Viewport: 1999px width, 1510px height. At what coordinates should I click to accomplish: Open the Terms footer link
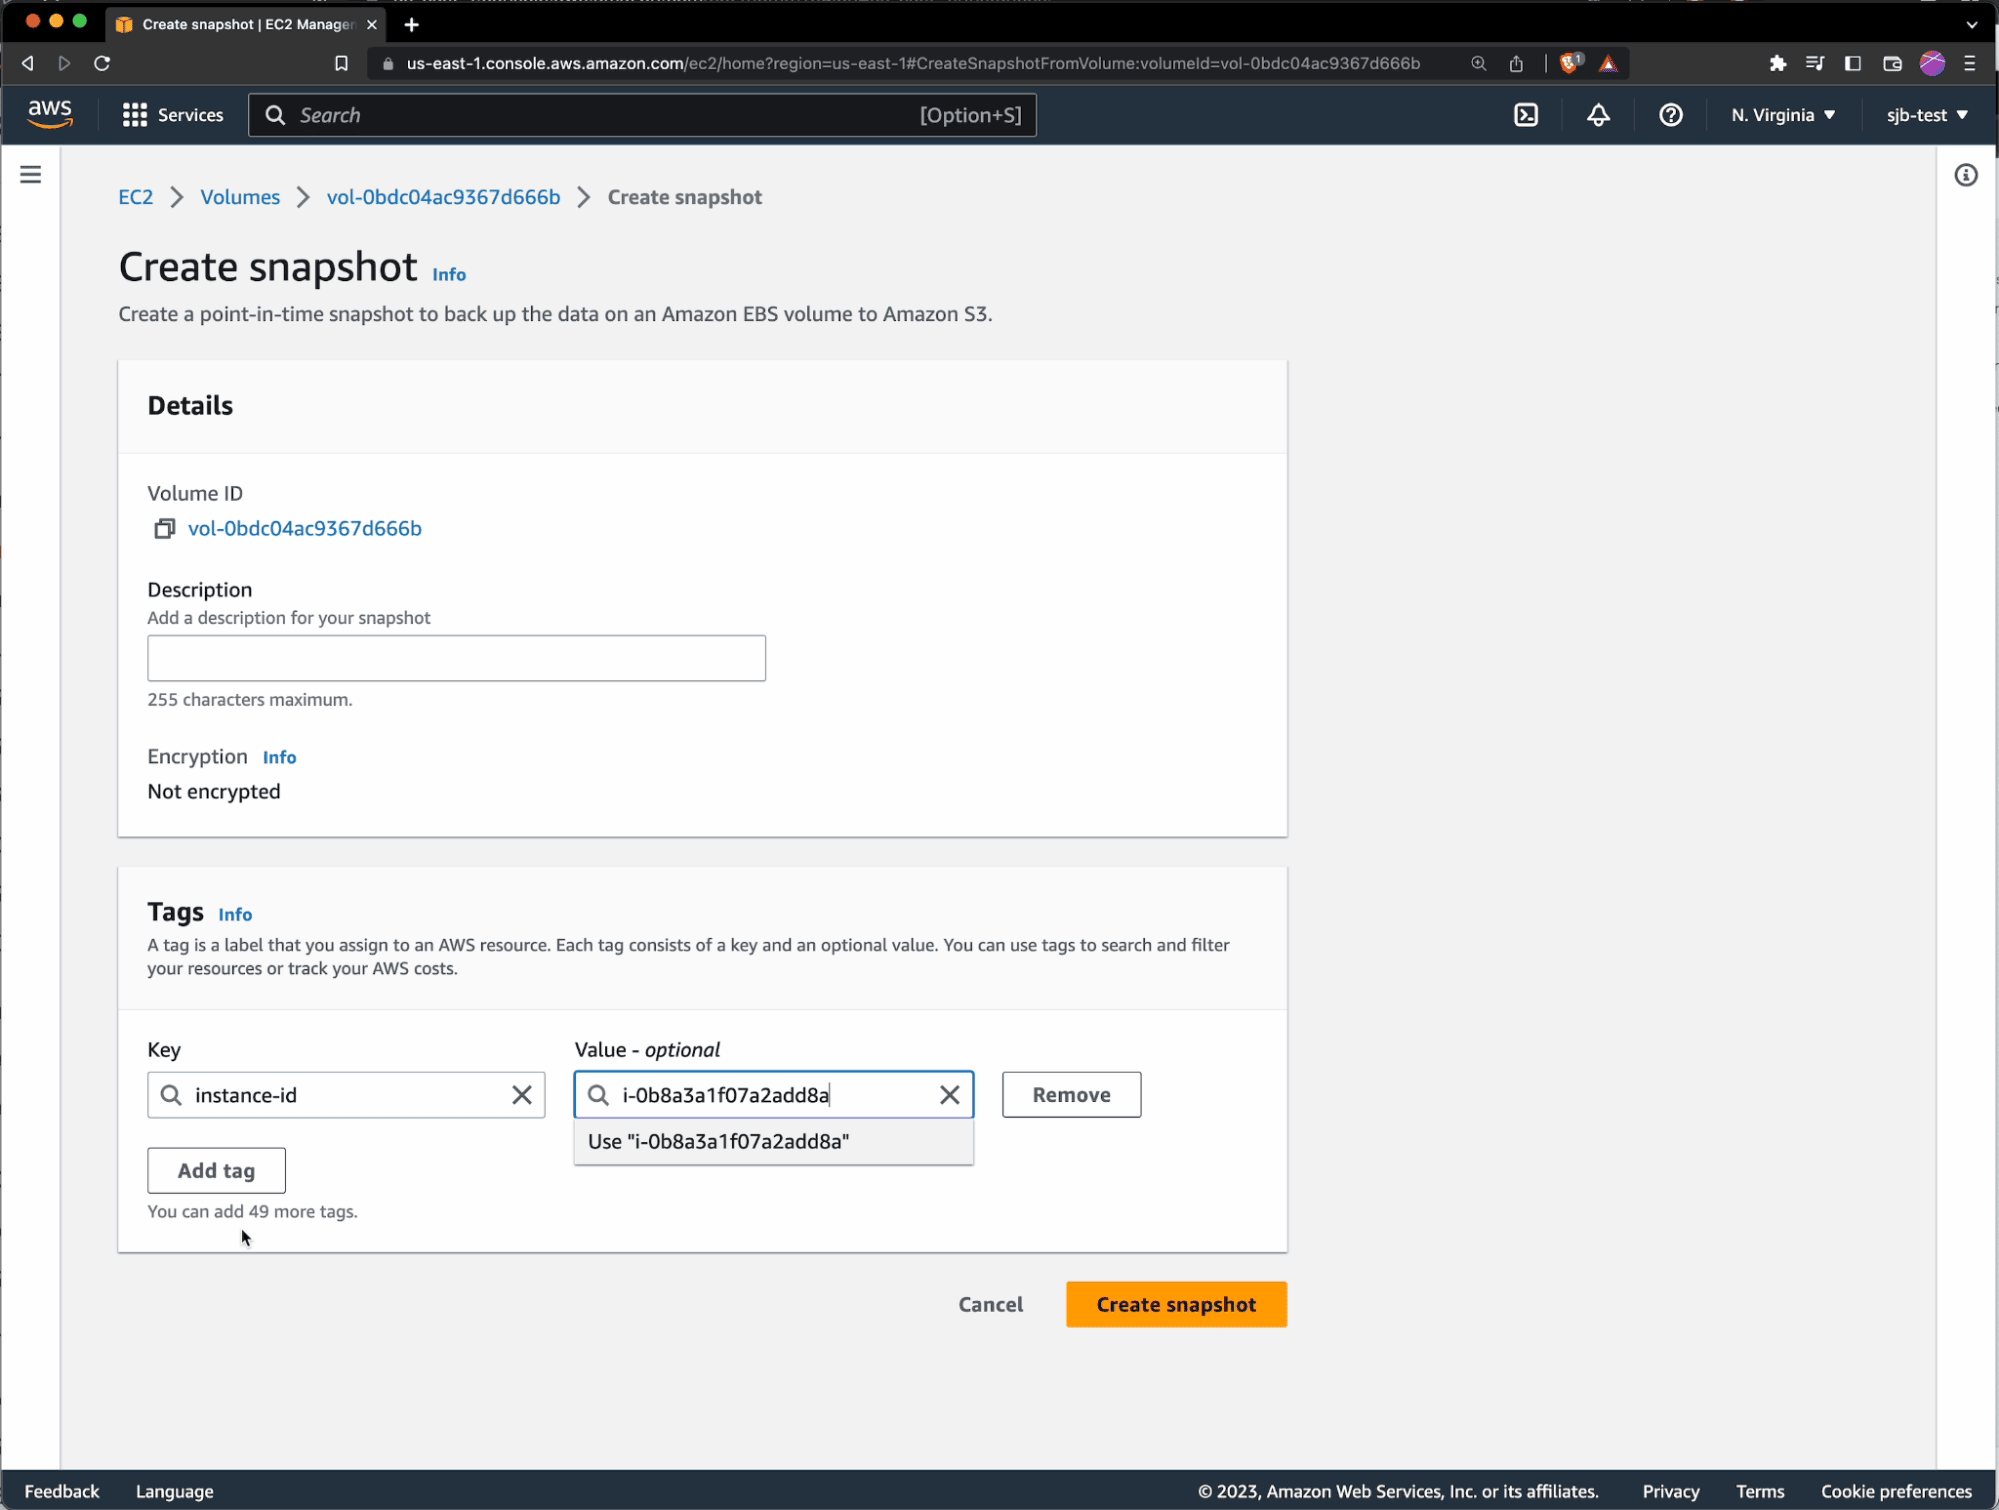[x=1760, y=1491]
